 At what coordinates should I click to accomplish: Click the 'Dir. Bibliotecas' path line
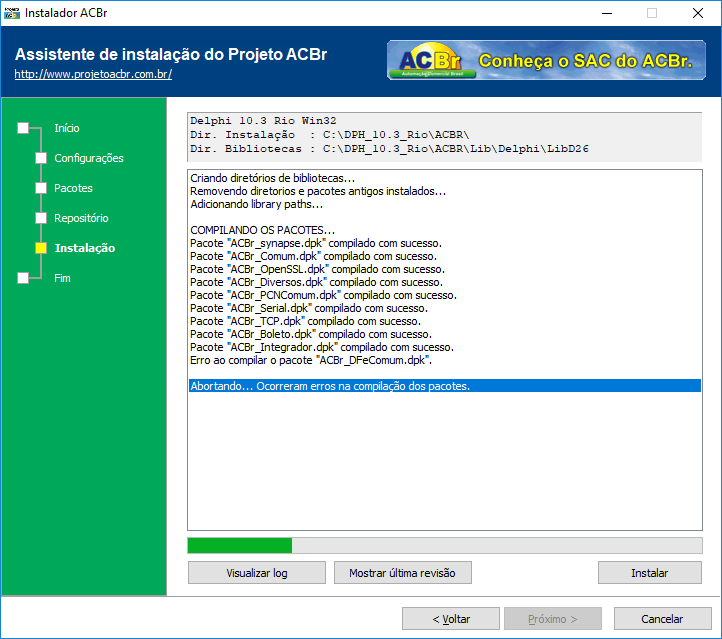click(x=390, y=148)
